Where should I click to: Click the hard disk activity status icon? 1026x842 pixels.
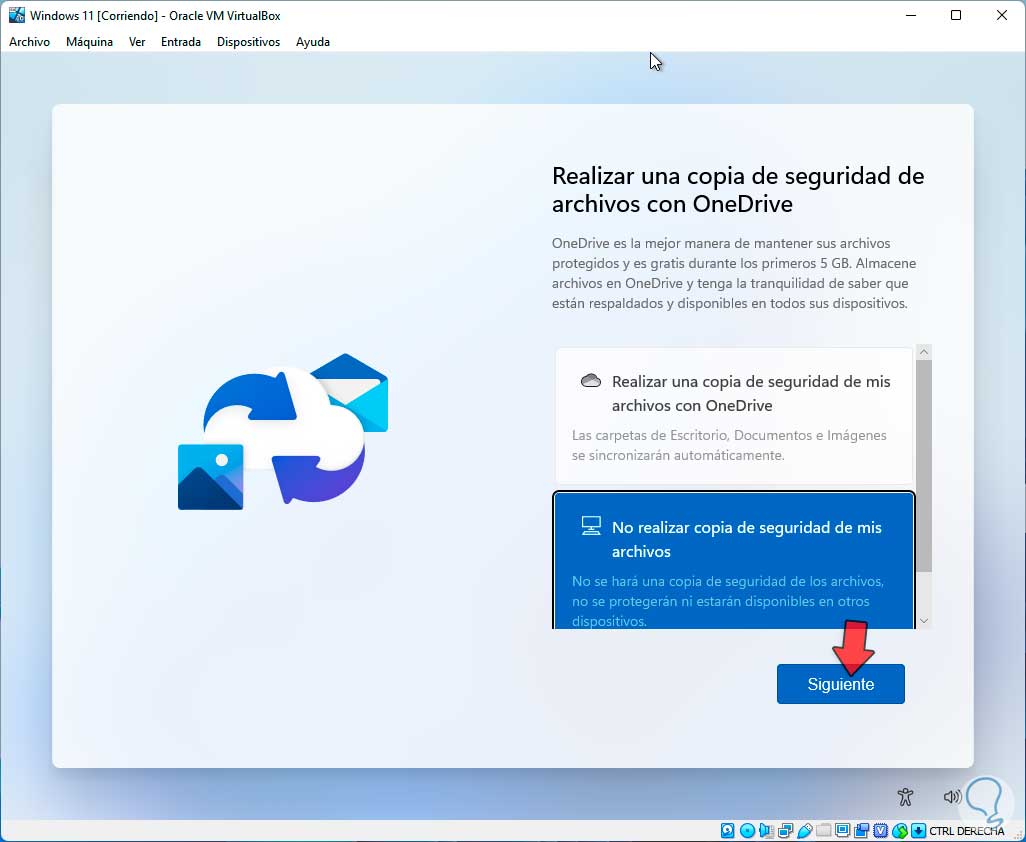pyautogui.click(x=728, y=831)
